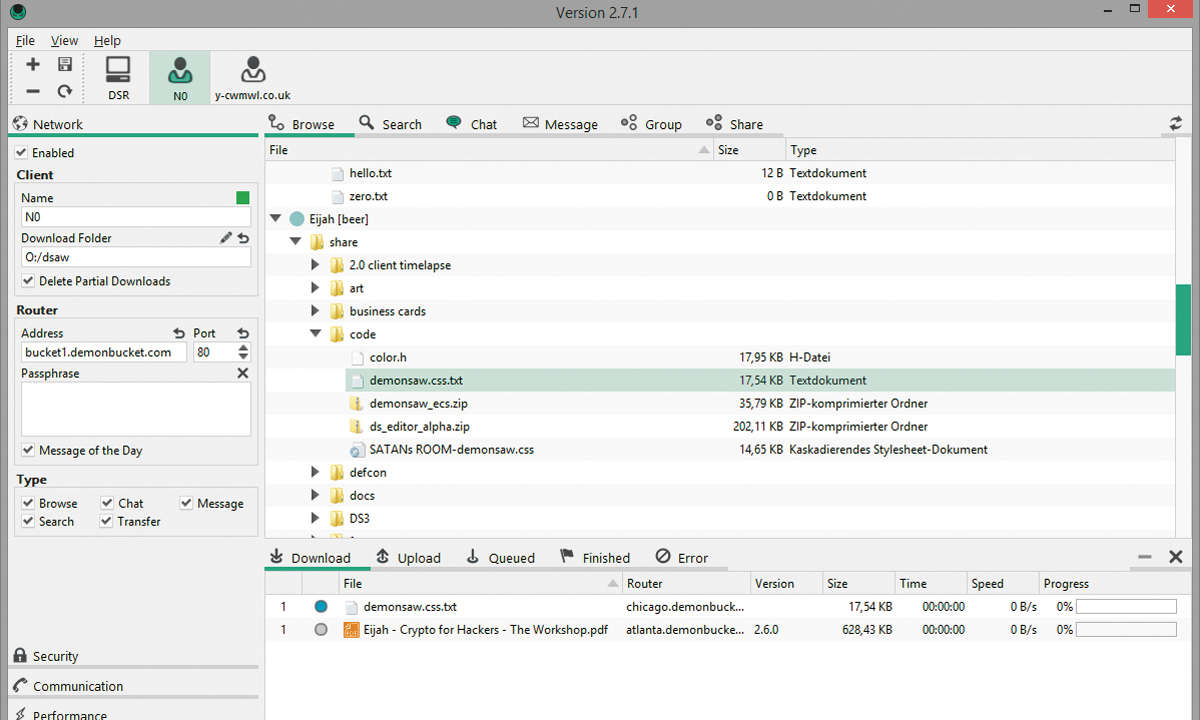Toggle Message of the Day checkbox
1200x720 pixels.
(x=28, y=450)
